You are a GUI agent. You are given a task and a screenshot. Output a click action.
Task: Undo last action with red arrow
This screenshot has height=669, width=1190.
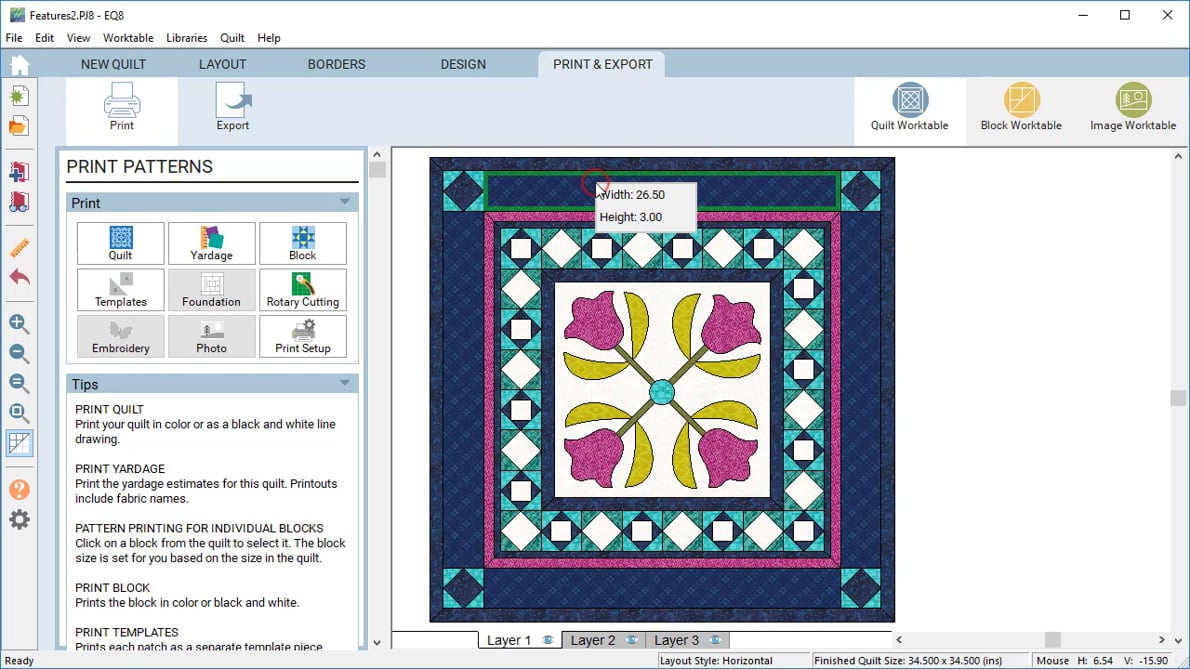[x=19, y=278]
